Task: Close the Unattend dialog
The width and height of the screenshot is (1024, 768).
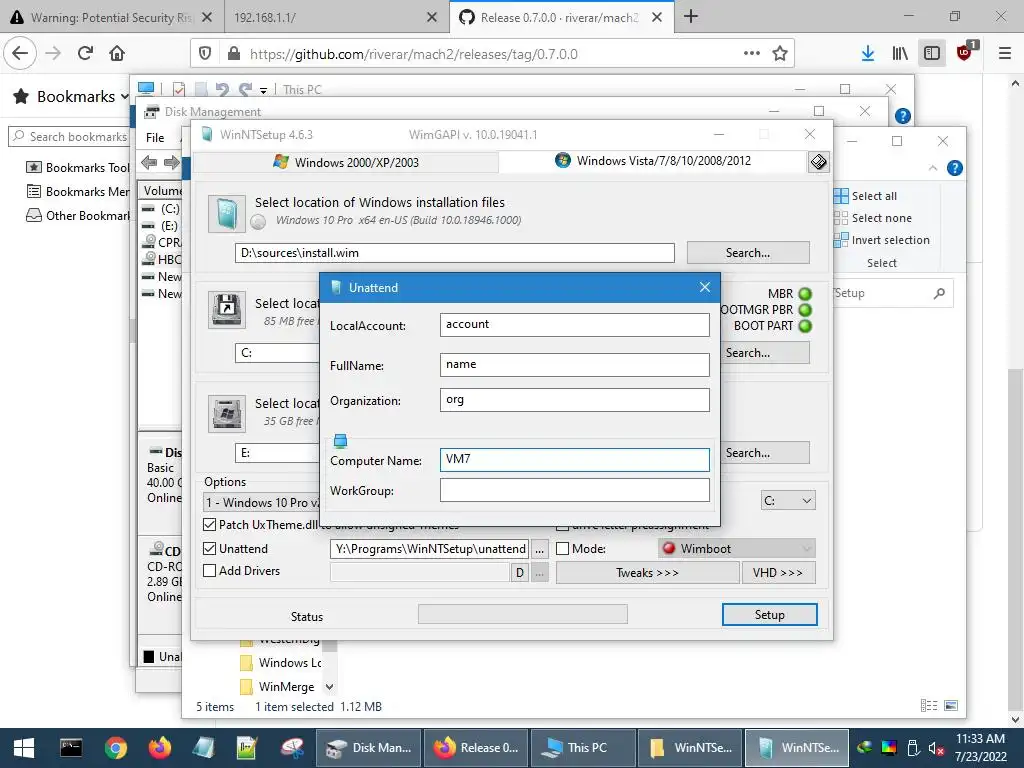Action: point(705,287)
